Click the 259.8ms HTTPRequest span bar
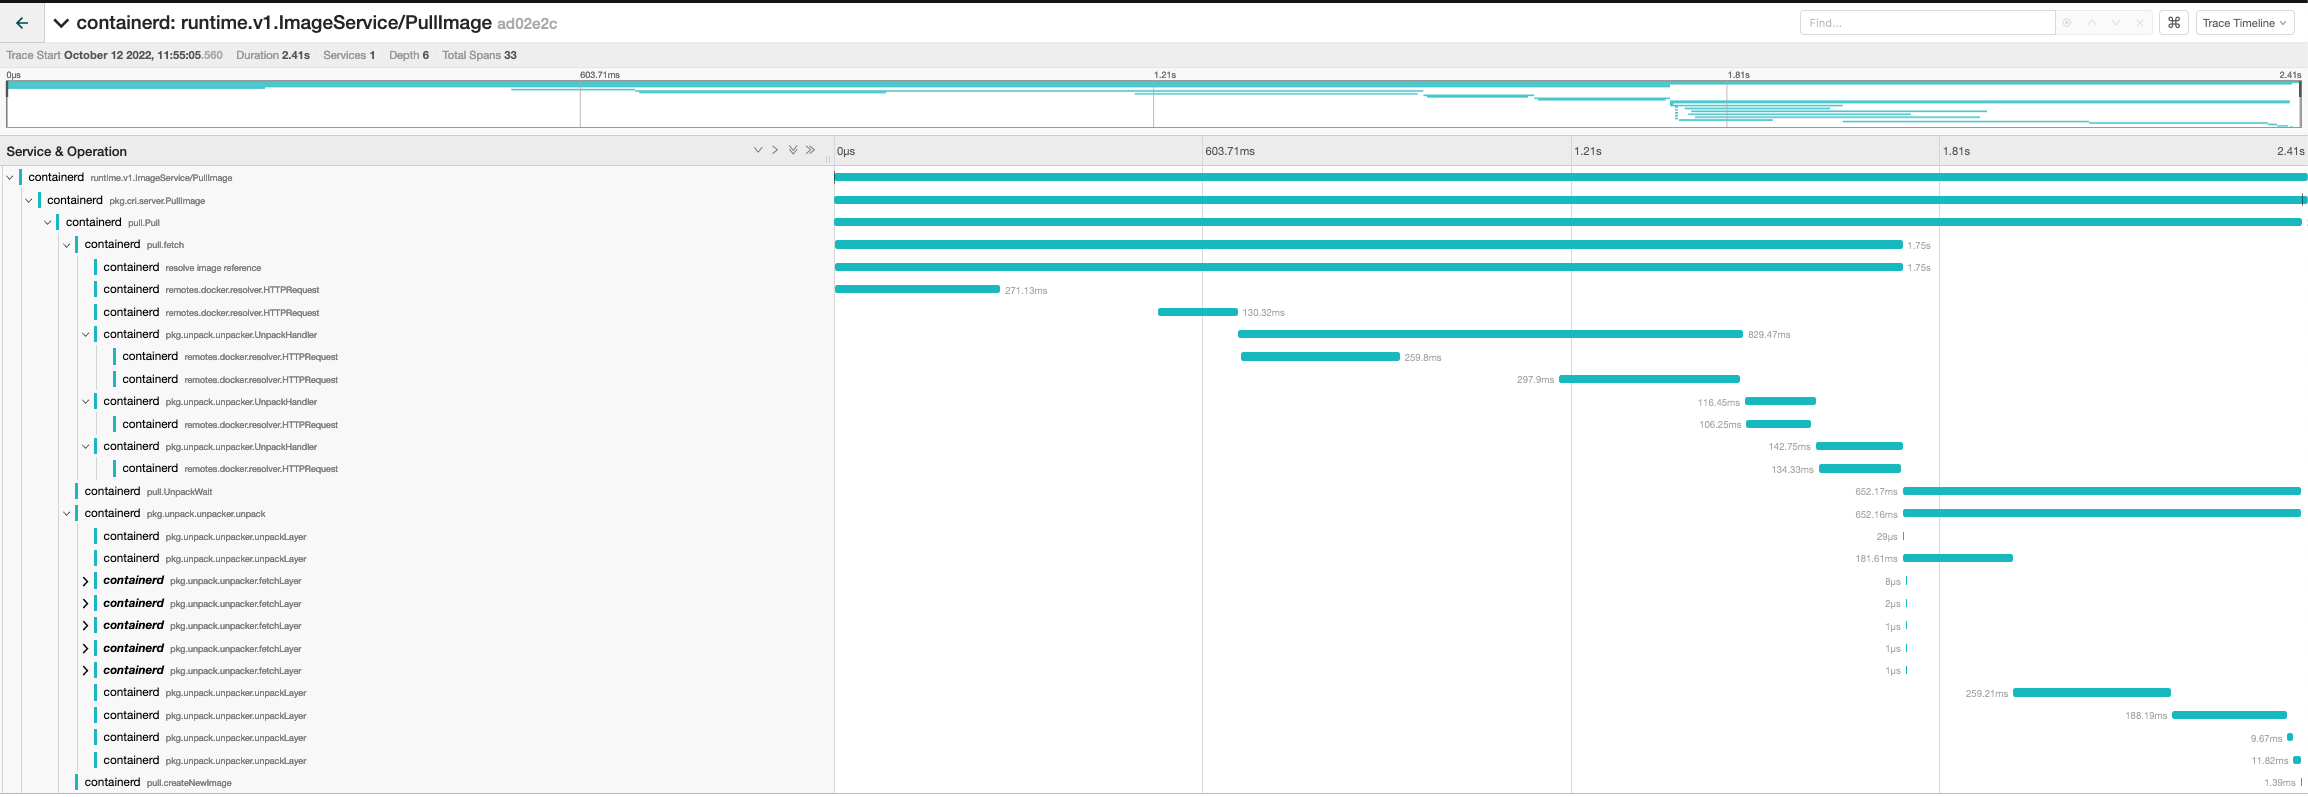 (x=1320, y=357)
